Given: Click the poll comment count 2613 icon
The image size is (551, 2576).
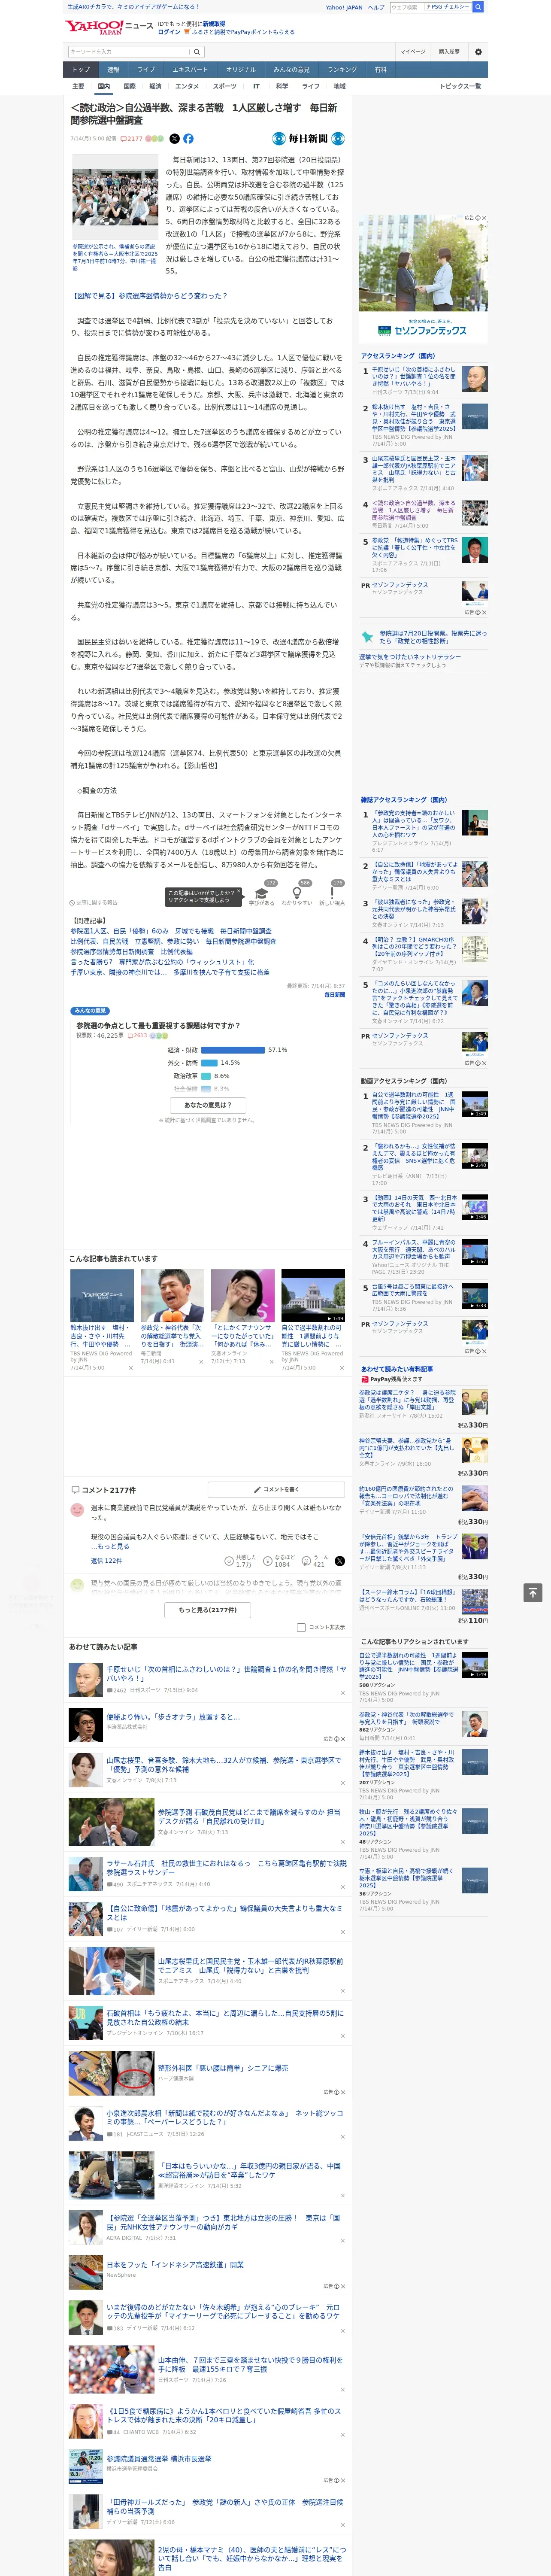Looking at the screenshot, I should coord(139,1035).
